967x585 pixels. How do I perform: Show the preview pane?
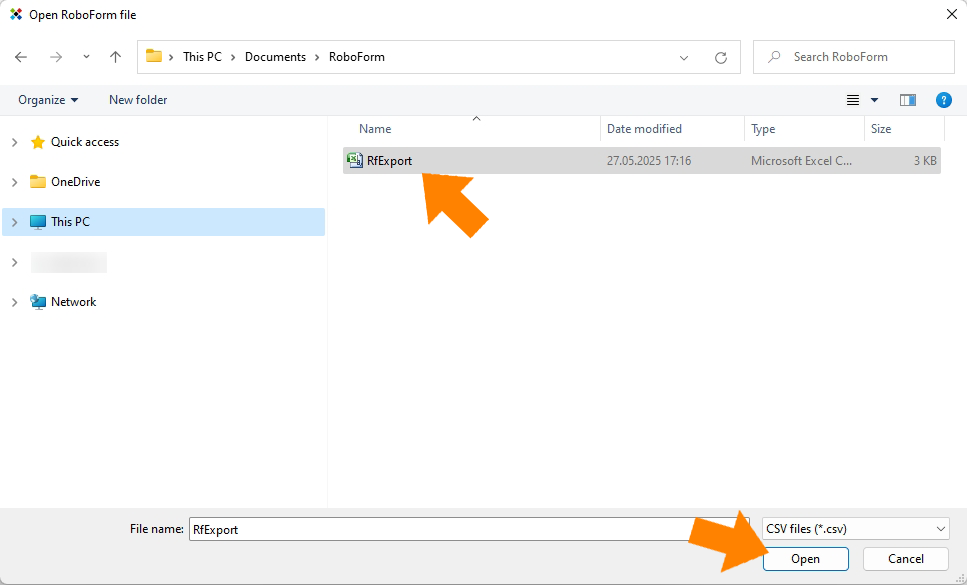pyautogui.click(x=908, y=100)
